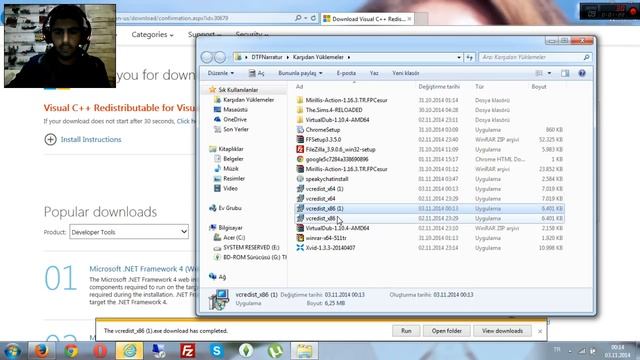Expand the address bar history dropdown

point(459,58)
